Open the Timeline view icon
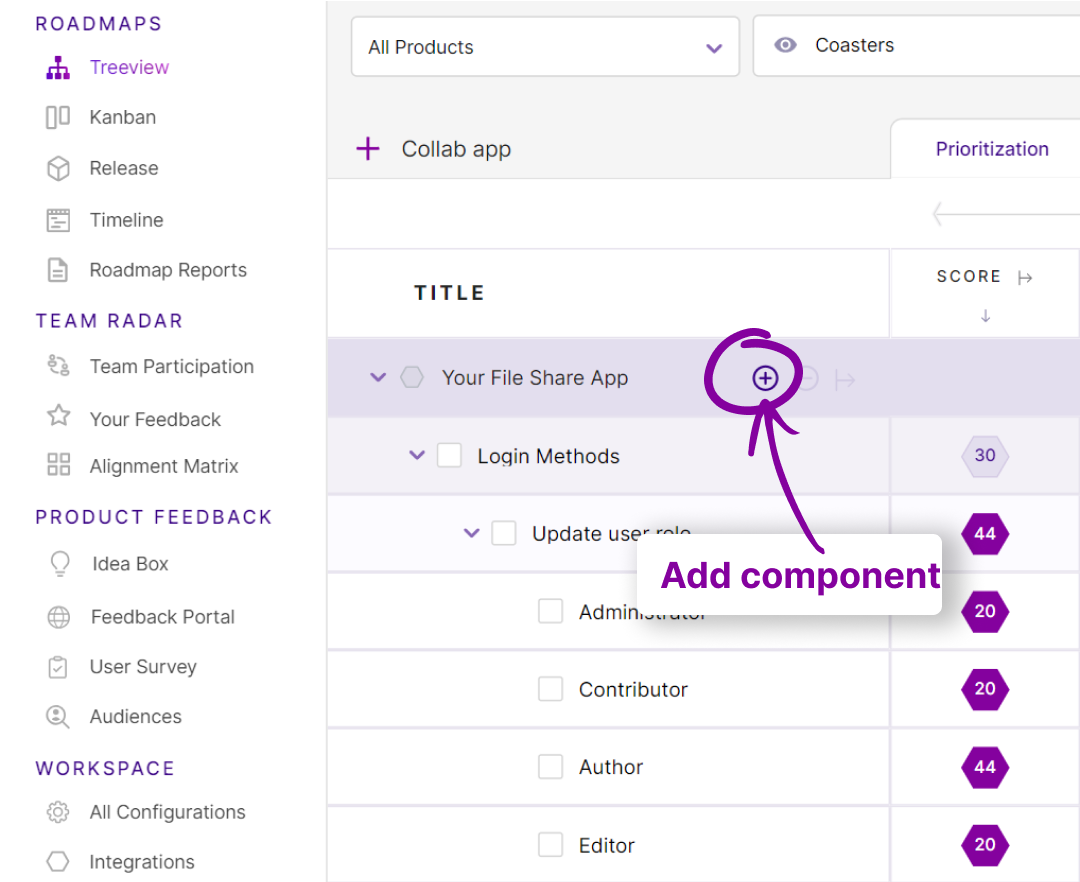 [x=57, y=219]
